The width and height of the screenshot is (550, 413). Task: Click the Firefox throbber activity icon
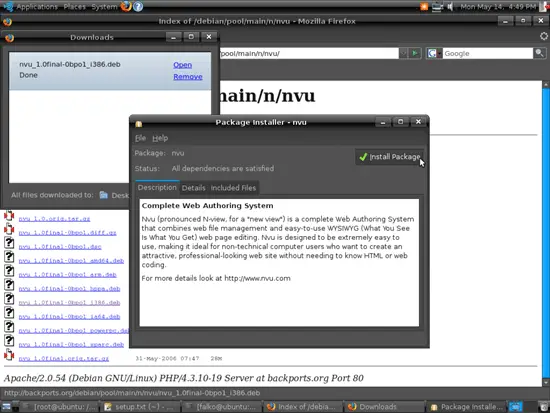[x=544, y=36]
